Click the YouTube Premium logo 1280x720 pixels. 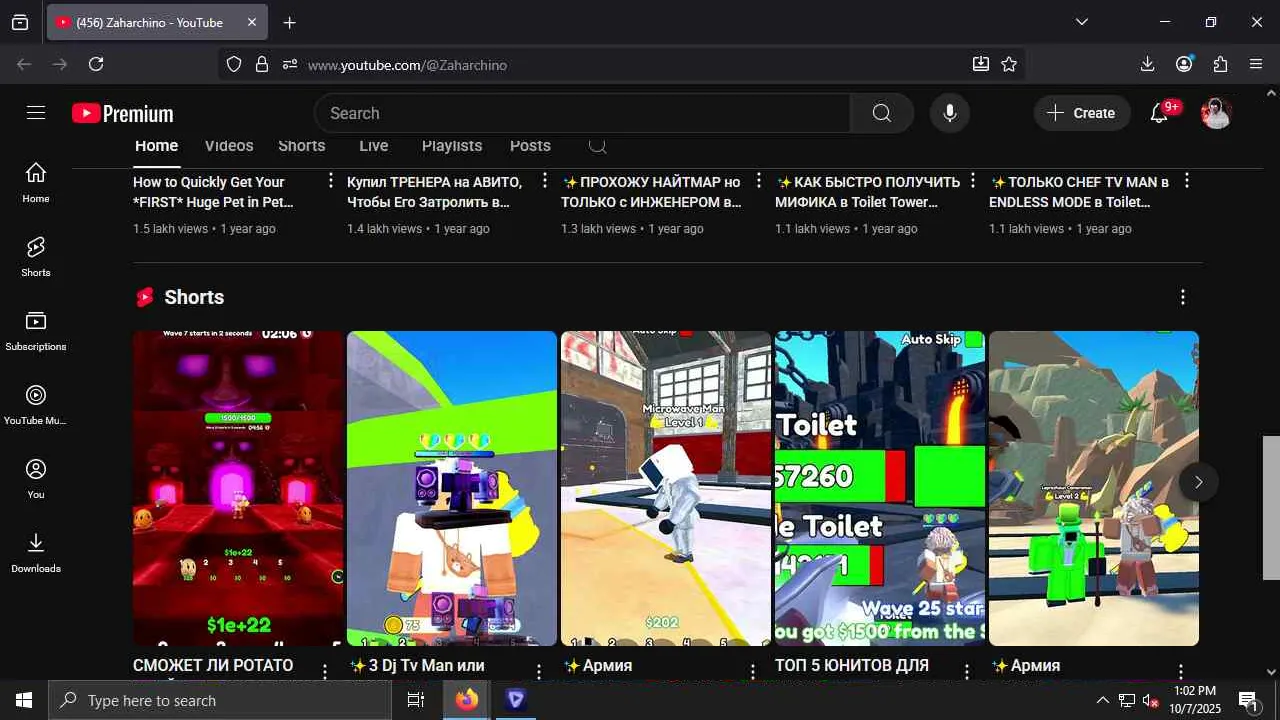point(122,113)
